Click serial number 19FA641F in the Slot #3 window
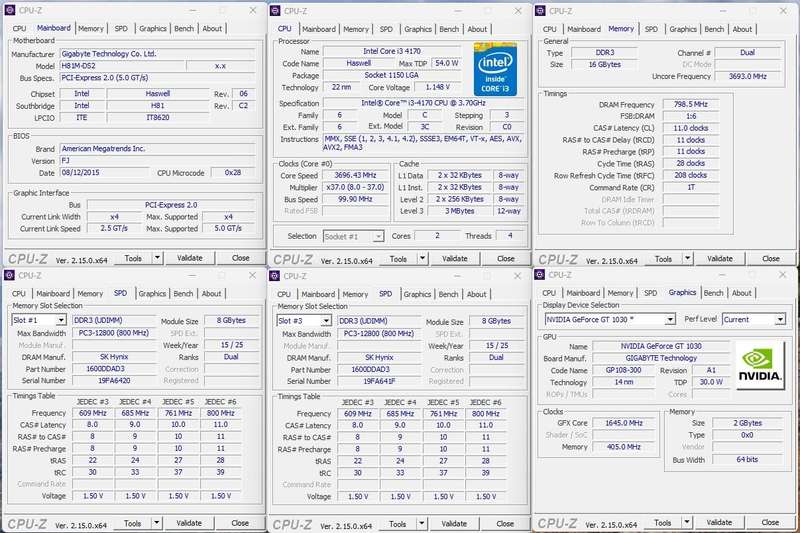 point(379,381)
